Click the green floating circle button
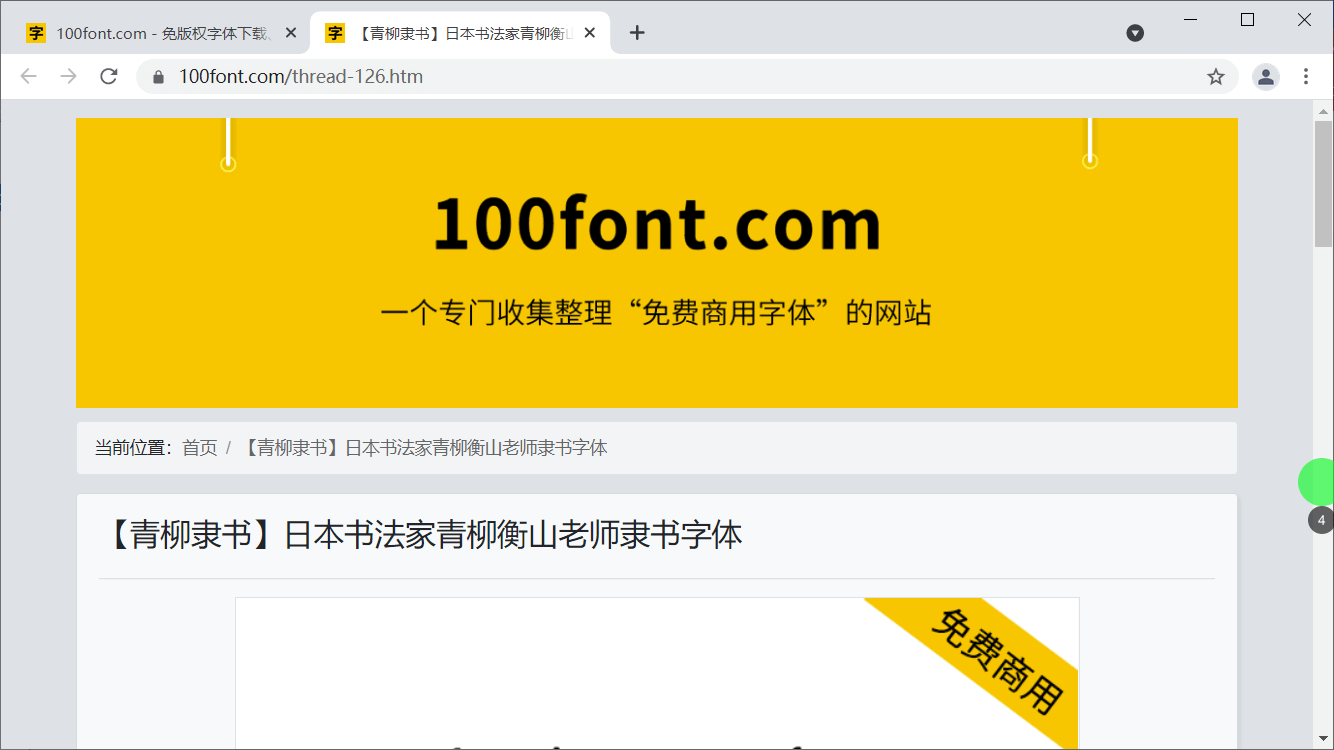1334x750 pixels. (x=1316, y=482)
